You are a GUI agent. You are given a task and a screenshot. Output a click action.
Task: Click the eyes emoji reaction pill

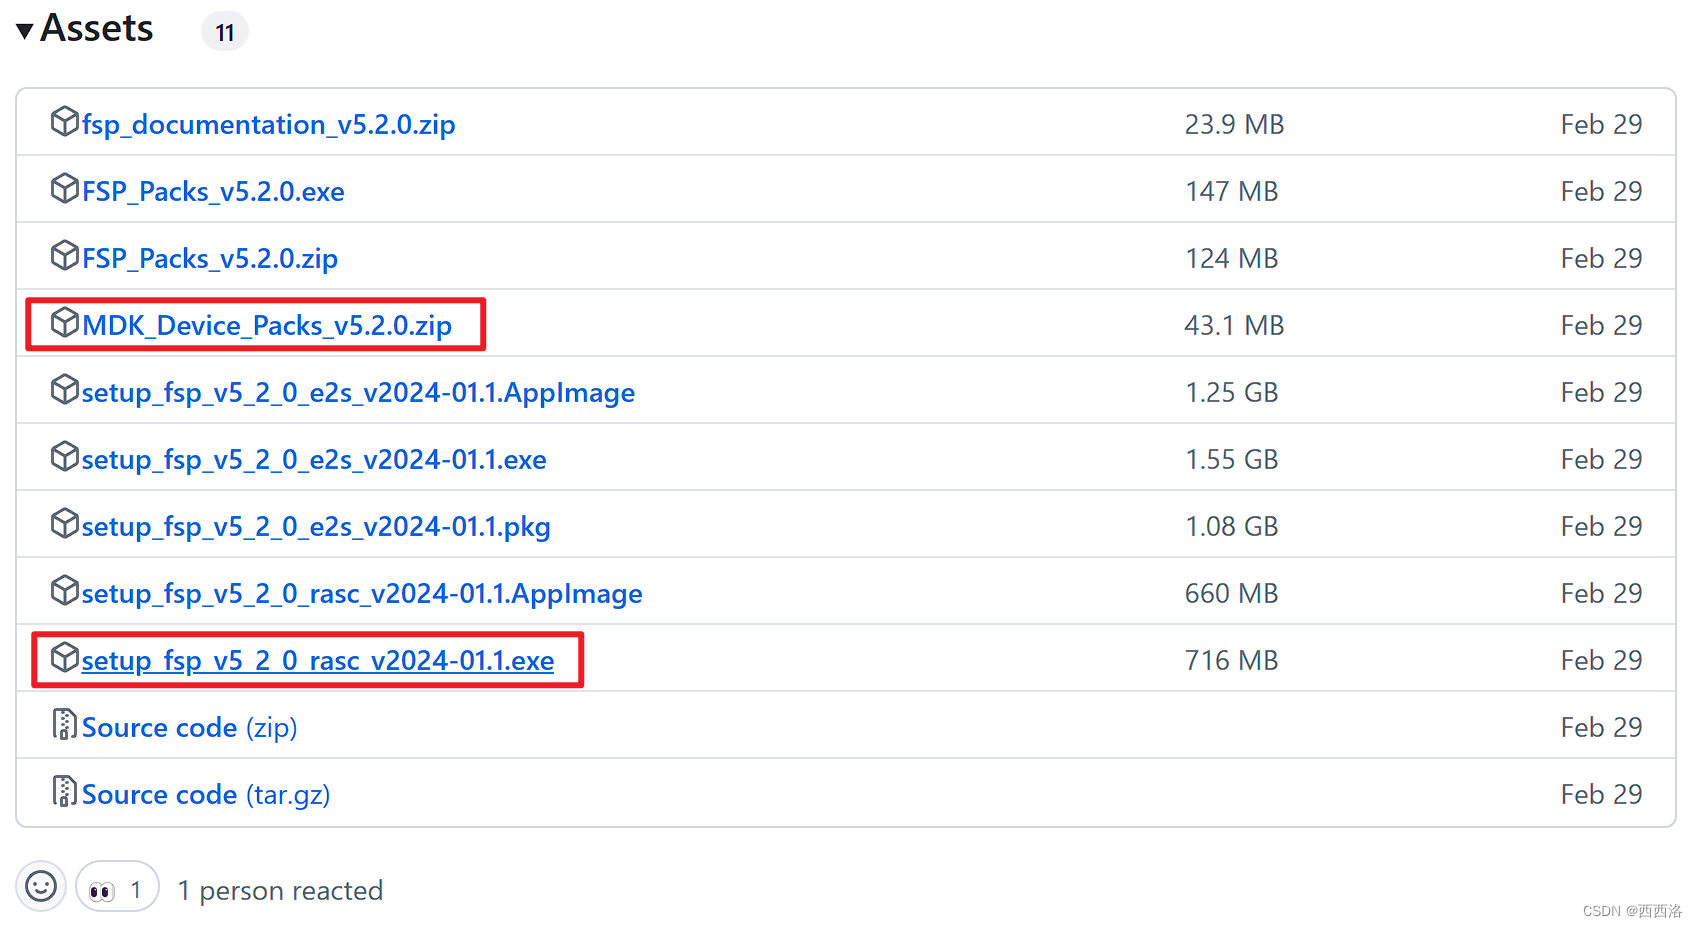pos(116,886)
